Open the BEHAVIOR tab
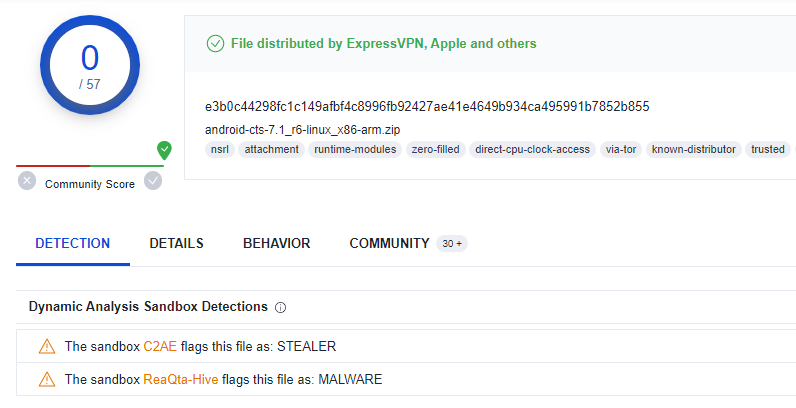Screen dimensions: 796x408 [x=277, y=244]
